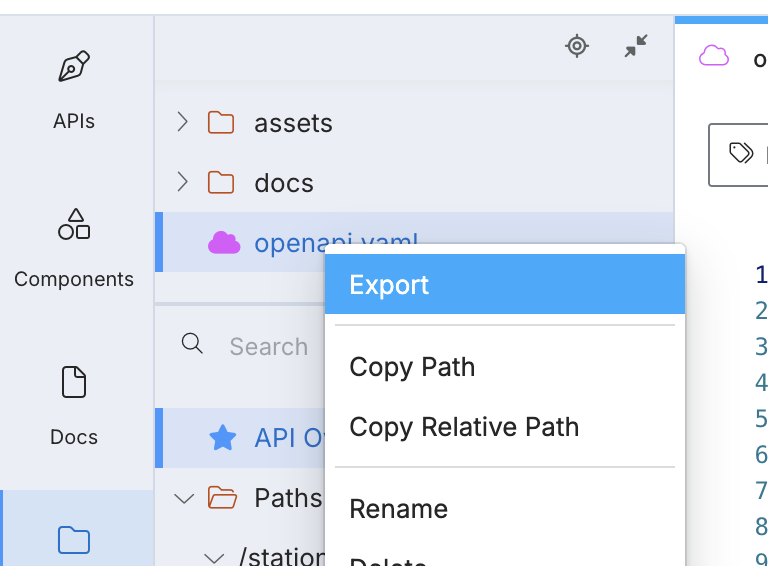This screenshot has width=768, height=566.
Task: Click the tag icon button
Action: [x=741, y=153]
